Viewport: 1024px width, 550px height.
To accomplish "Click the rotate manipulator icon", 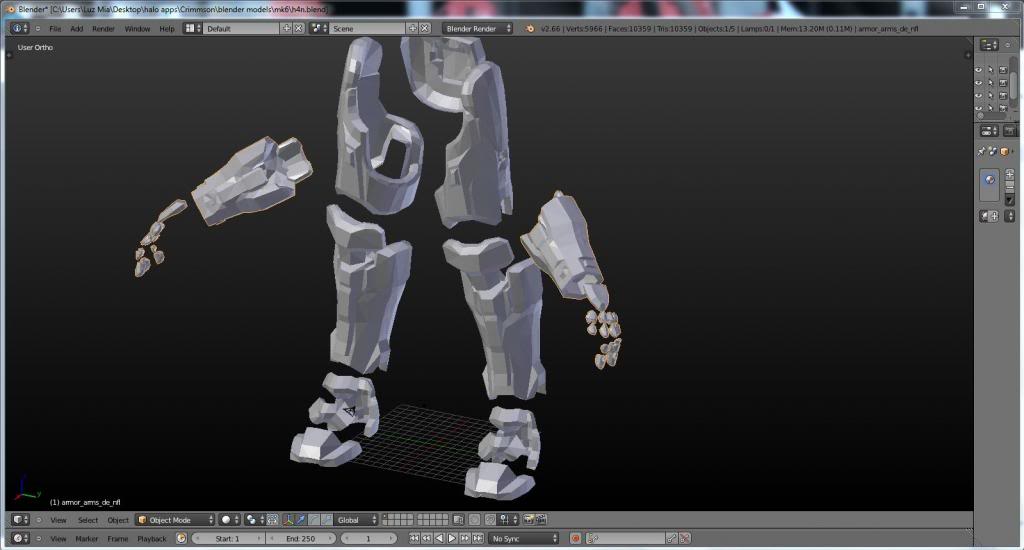I will point(313,520).
